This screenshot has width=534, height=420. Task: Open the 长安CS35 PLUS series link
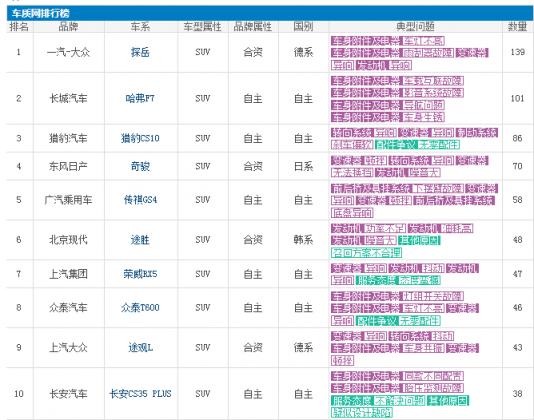(x=140, y=394)
